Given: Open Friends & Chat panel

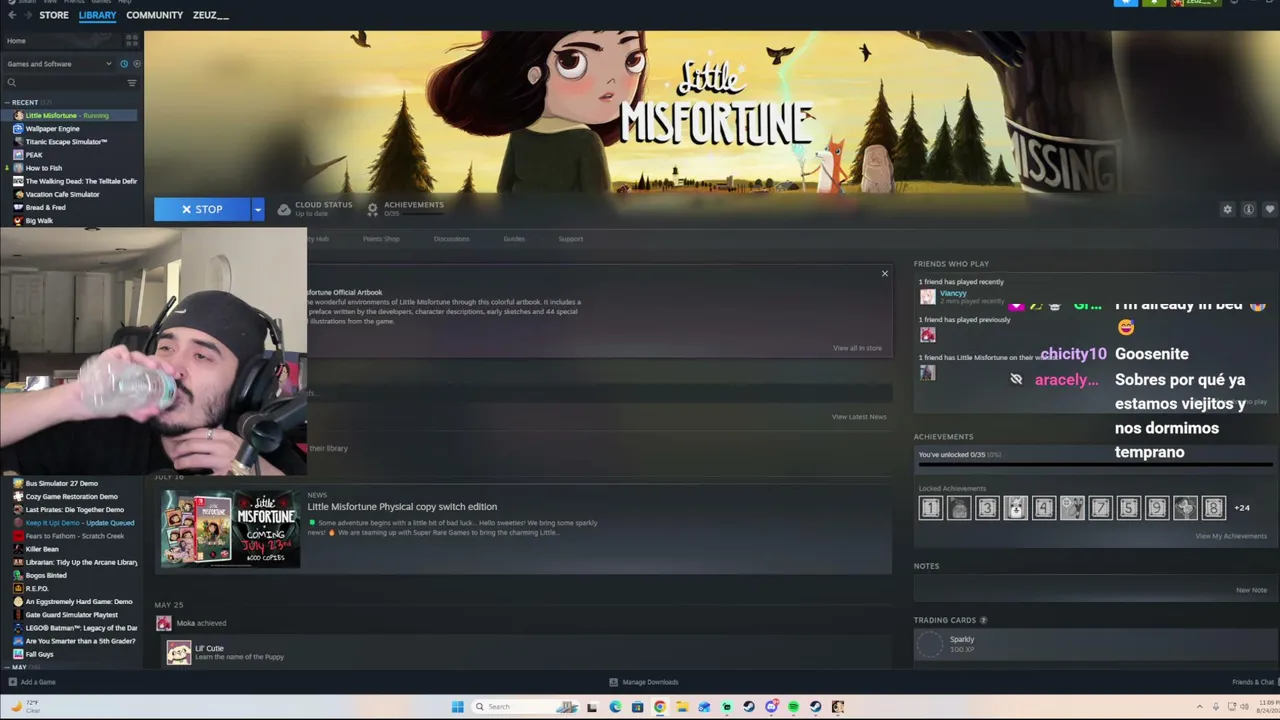Looking at the screenshot, I should [x=1253, y=682].
